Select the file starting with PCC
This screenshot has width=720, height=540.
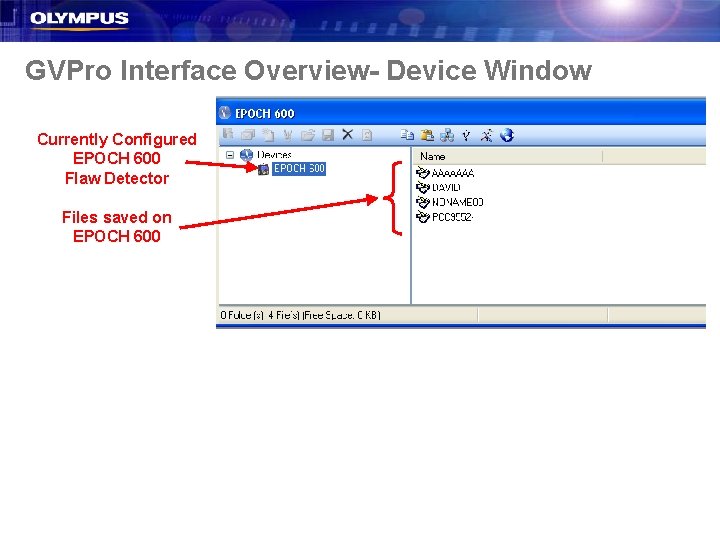(x=452, y=217)
